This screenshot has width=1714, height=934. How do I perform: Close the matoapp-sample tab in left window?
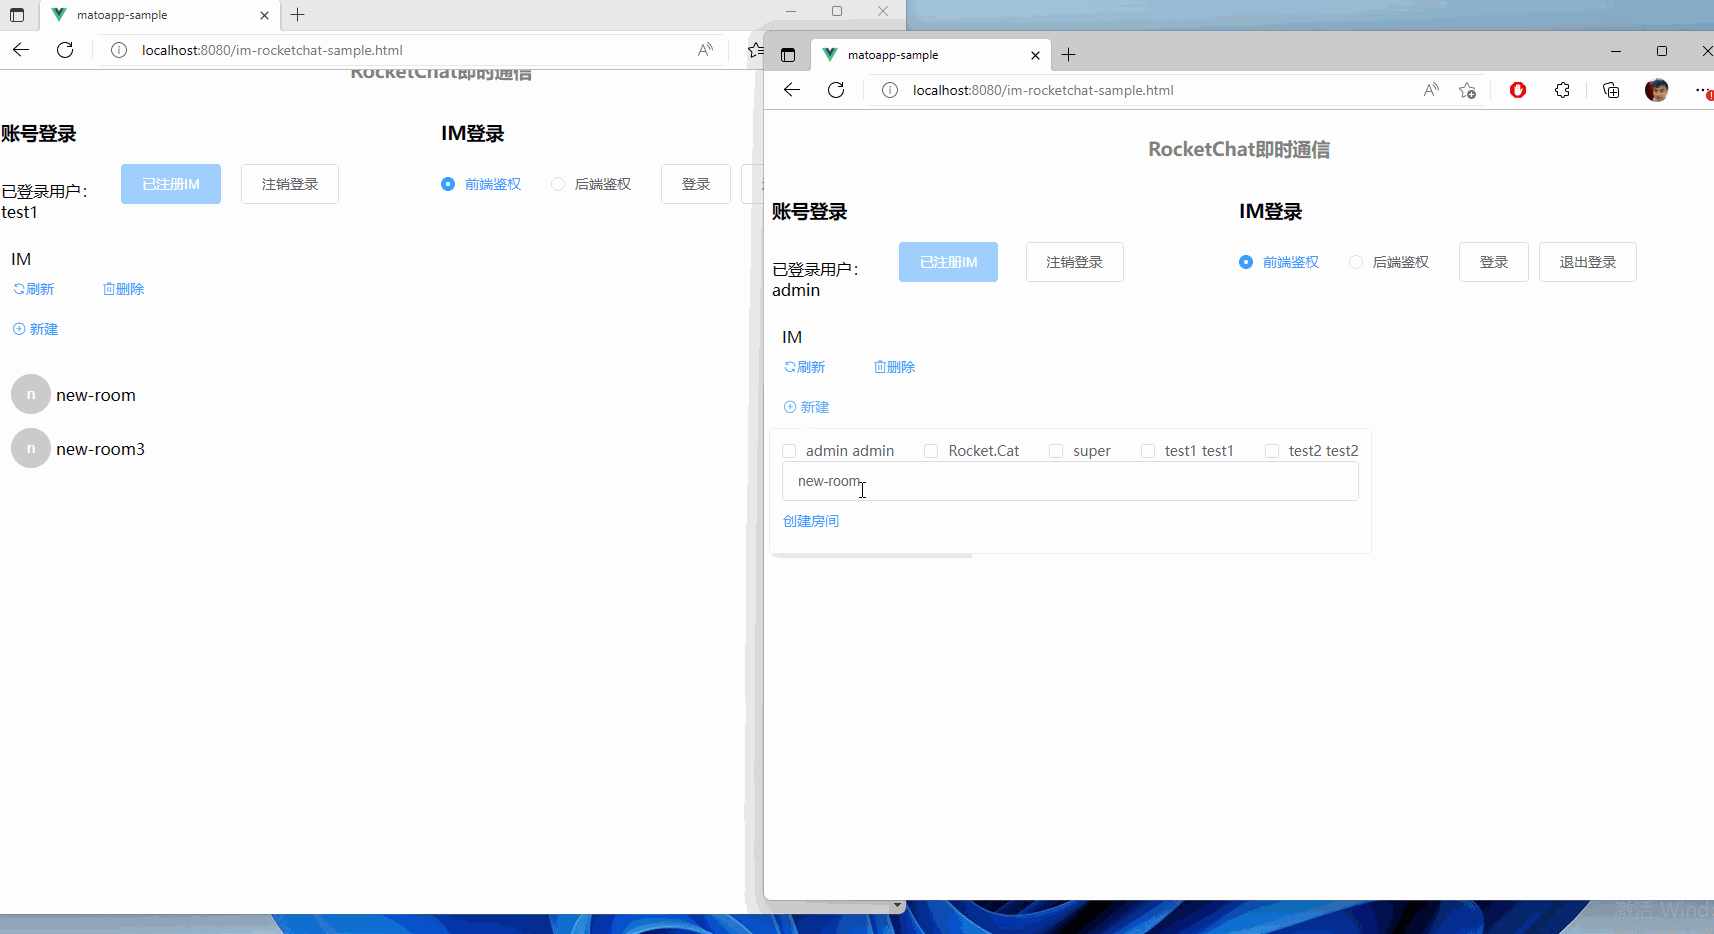point(264,15)
